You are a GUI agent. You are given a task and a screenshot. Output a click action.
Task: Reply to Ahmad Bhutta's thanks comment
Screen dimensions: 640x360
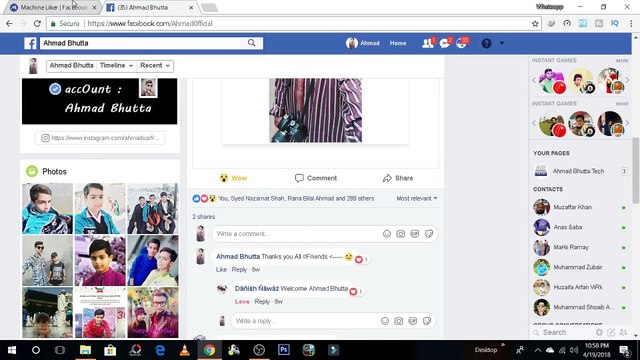tap(239, 270)
